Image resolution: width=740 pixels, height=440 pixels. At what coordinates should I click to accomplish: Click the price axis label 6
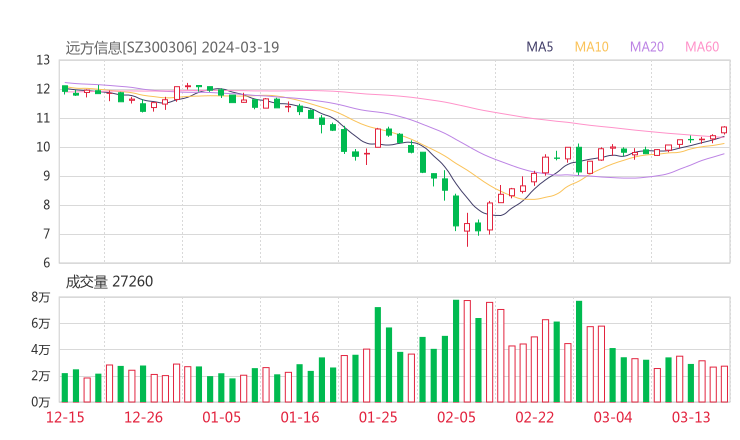tap(46, 264)
